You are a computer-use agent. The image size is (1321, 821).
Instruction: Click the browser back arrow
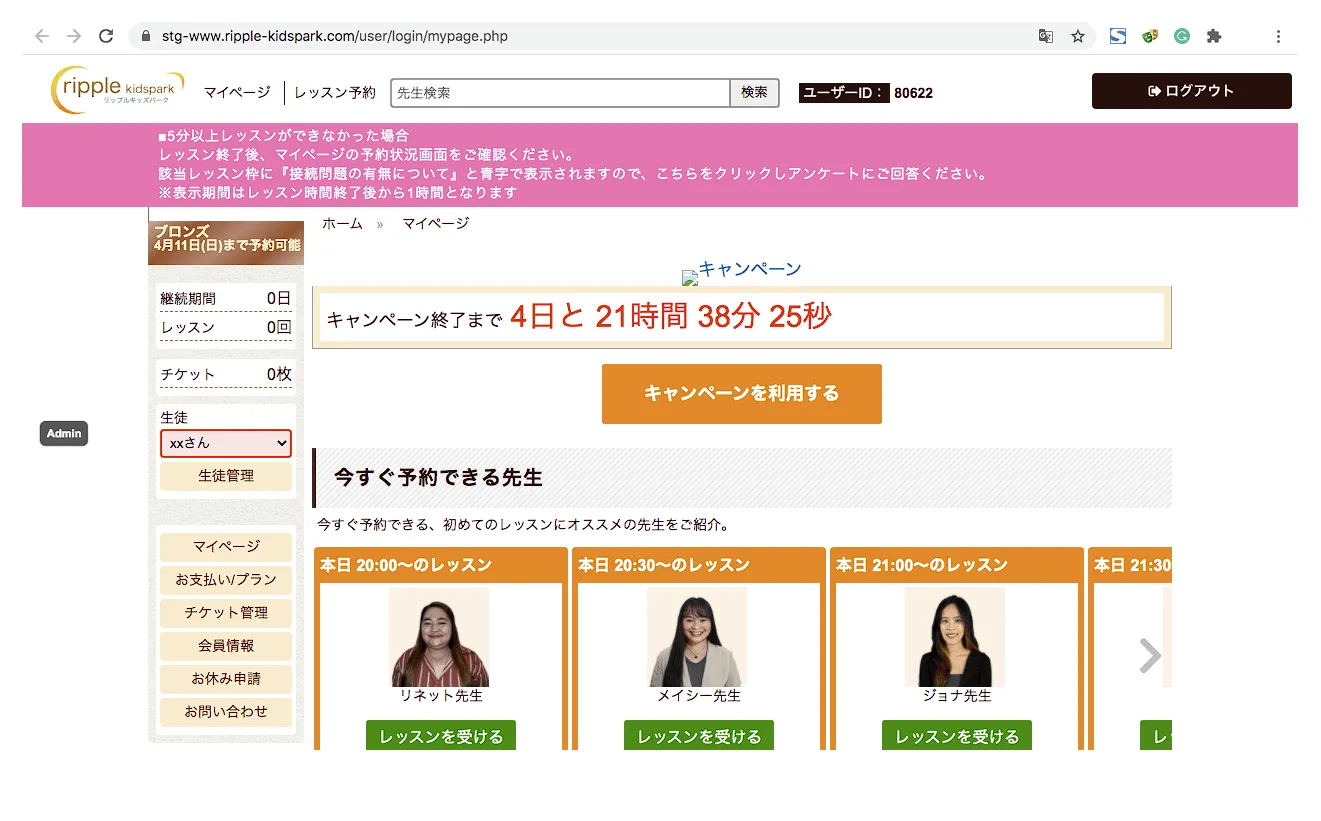tap(42, 36)
